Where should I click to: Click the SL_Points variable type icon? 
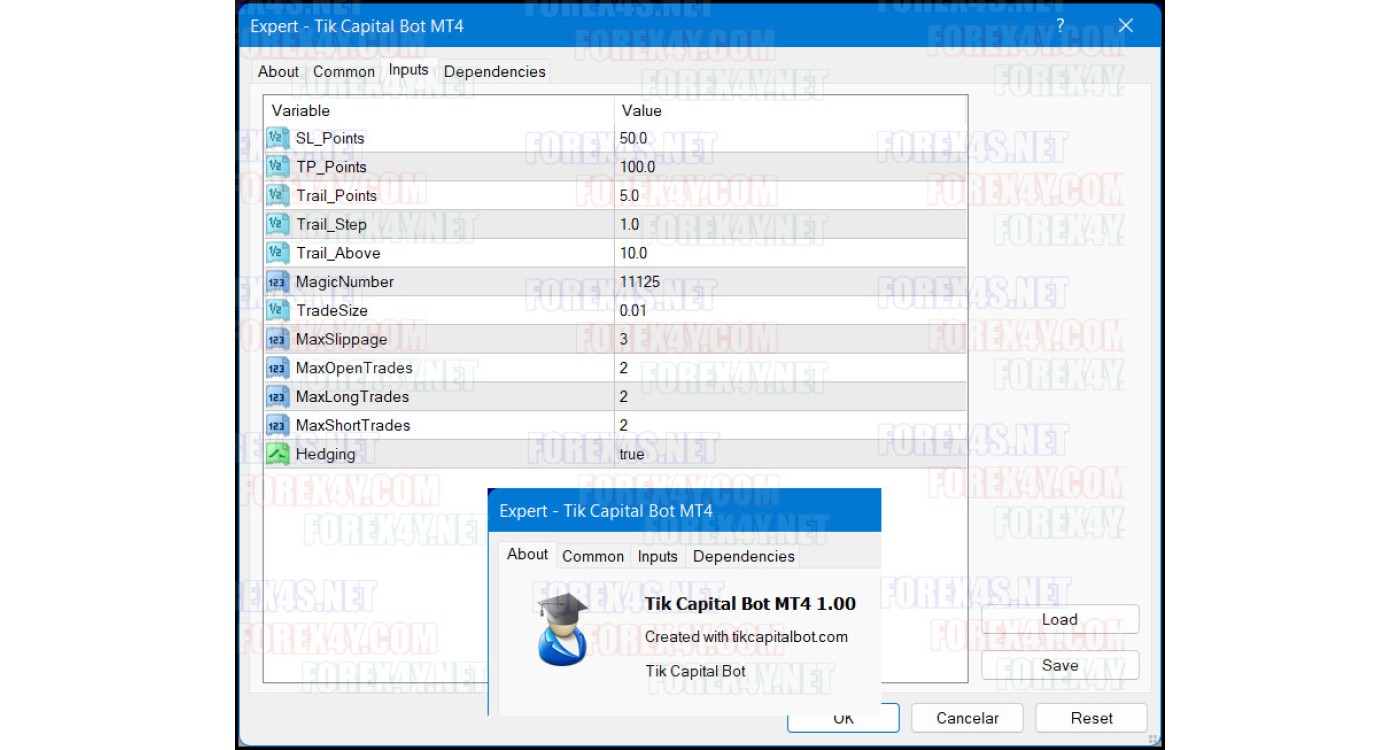pos(278,138)
